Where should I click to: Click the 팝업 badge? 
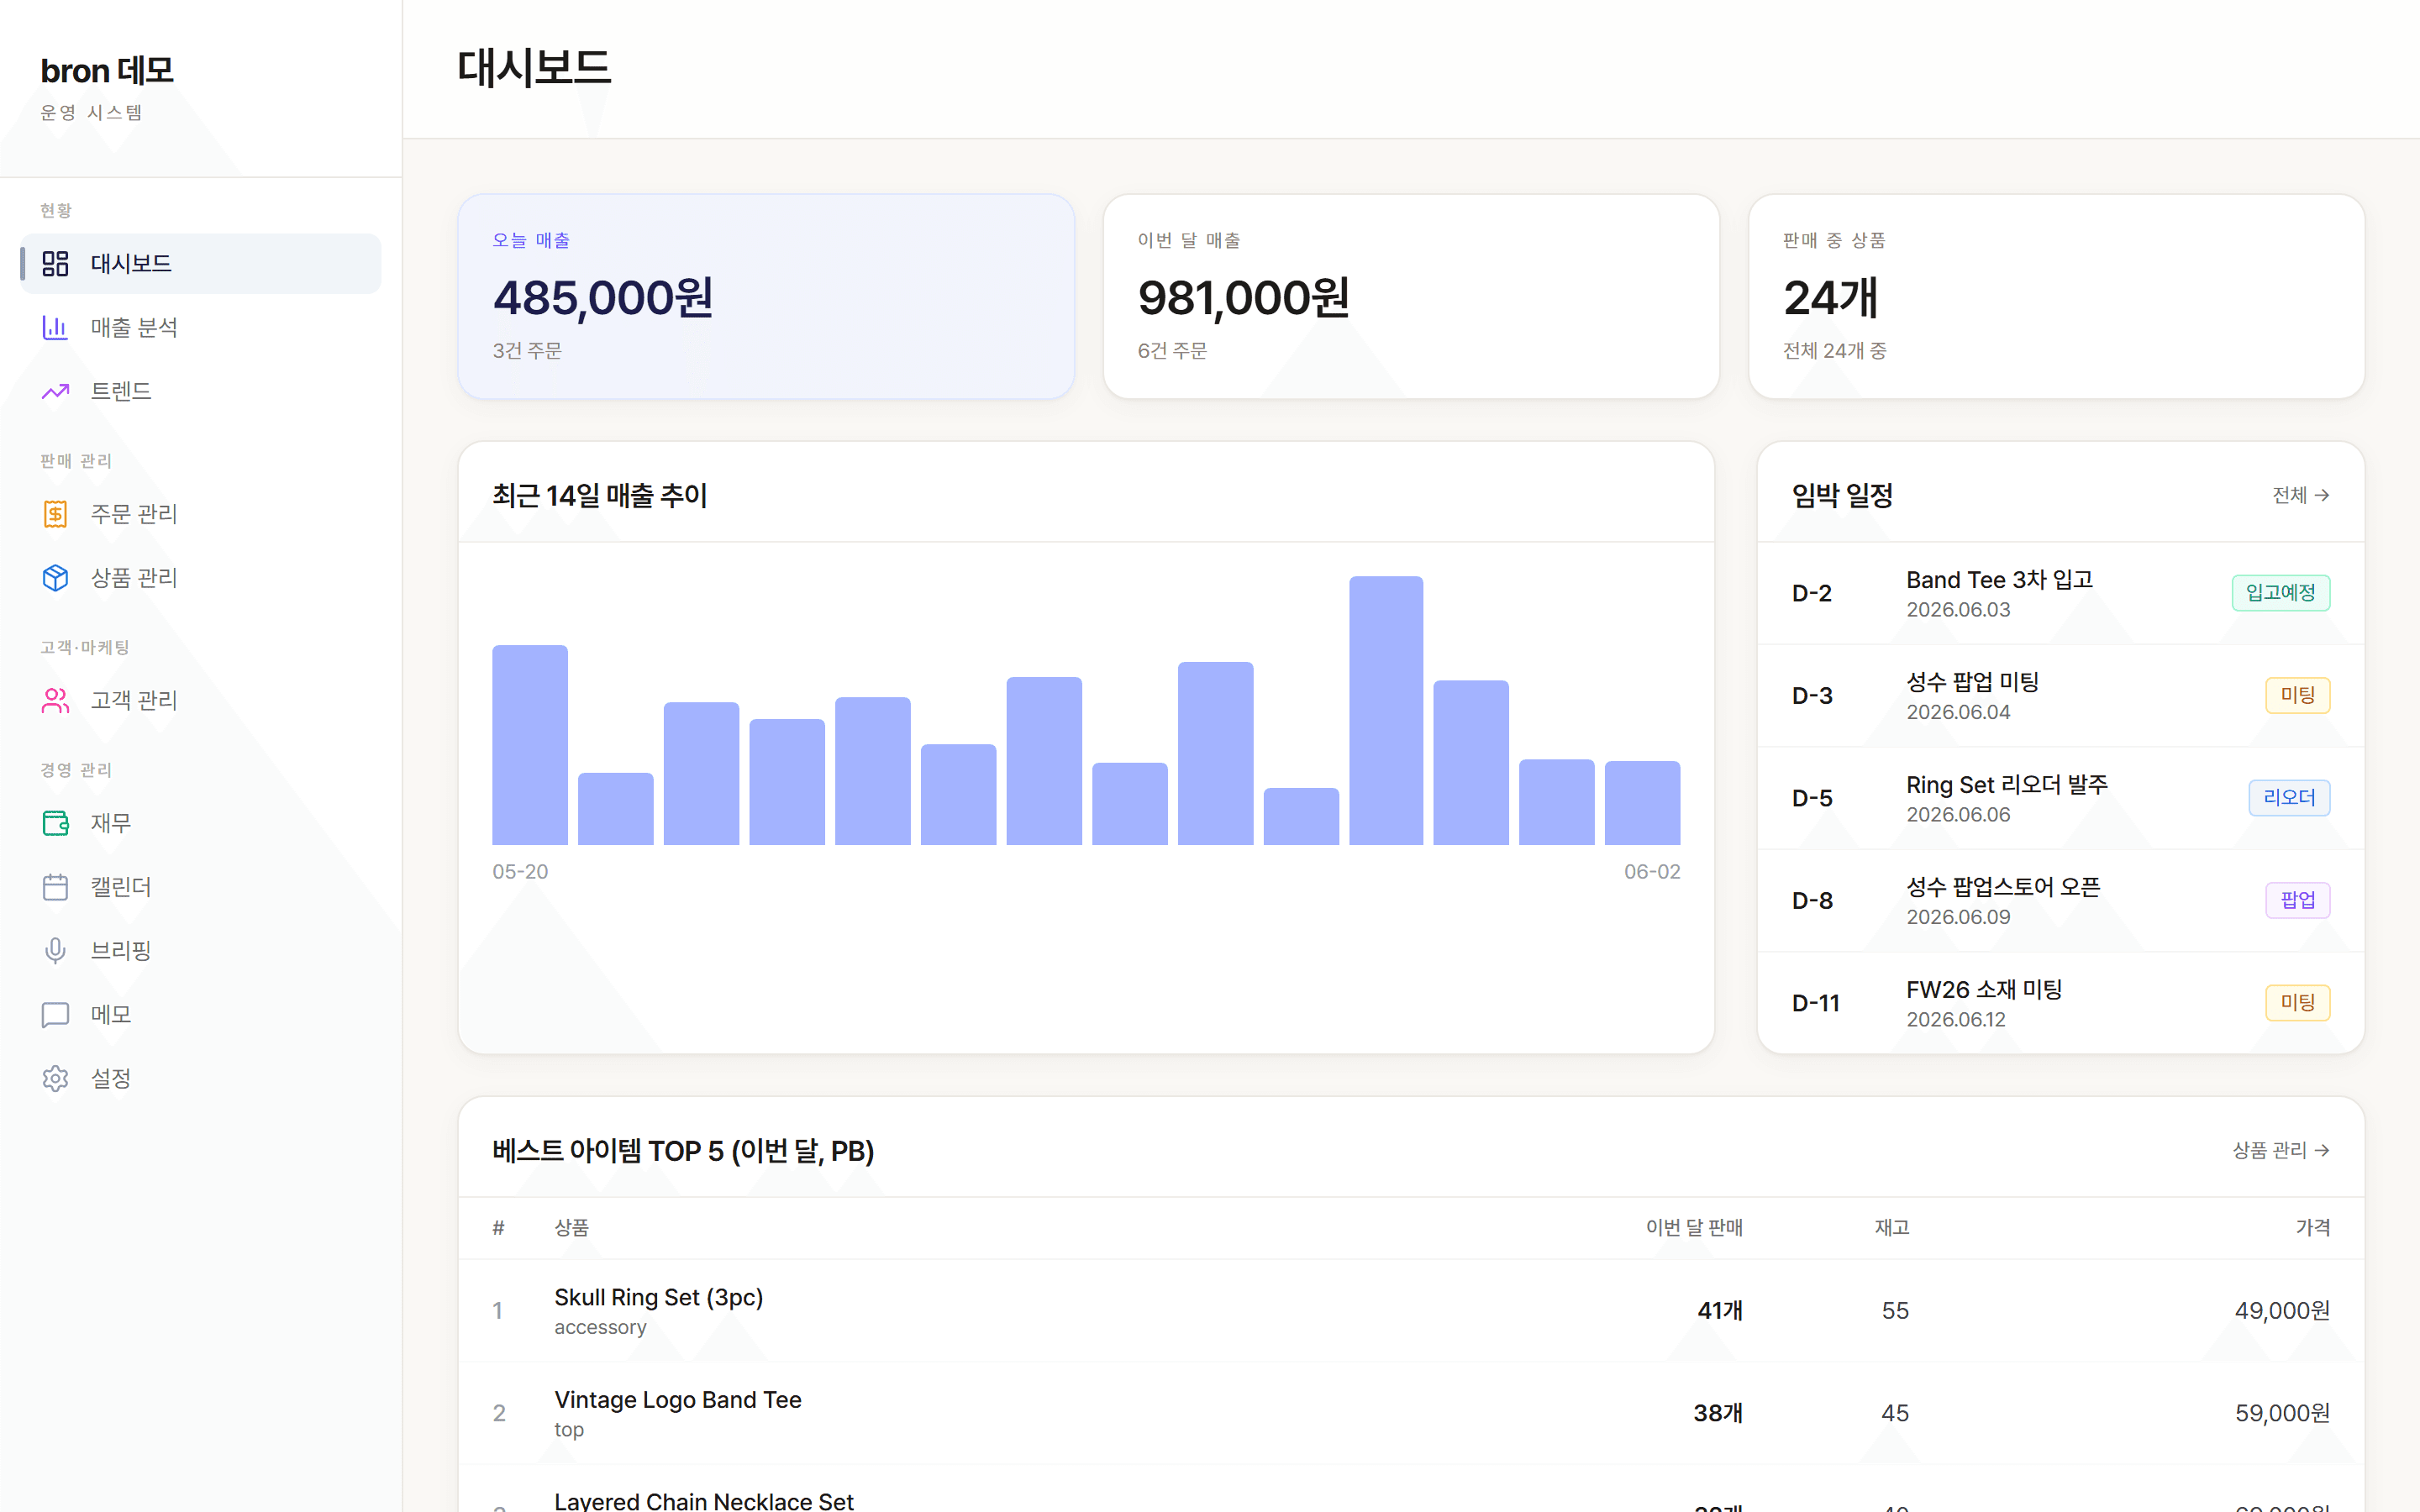[x=2298, y=900]
